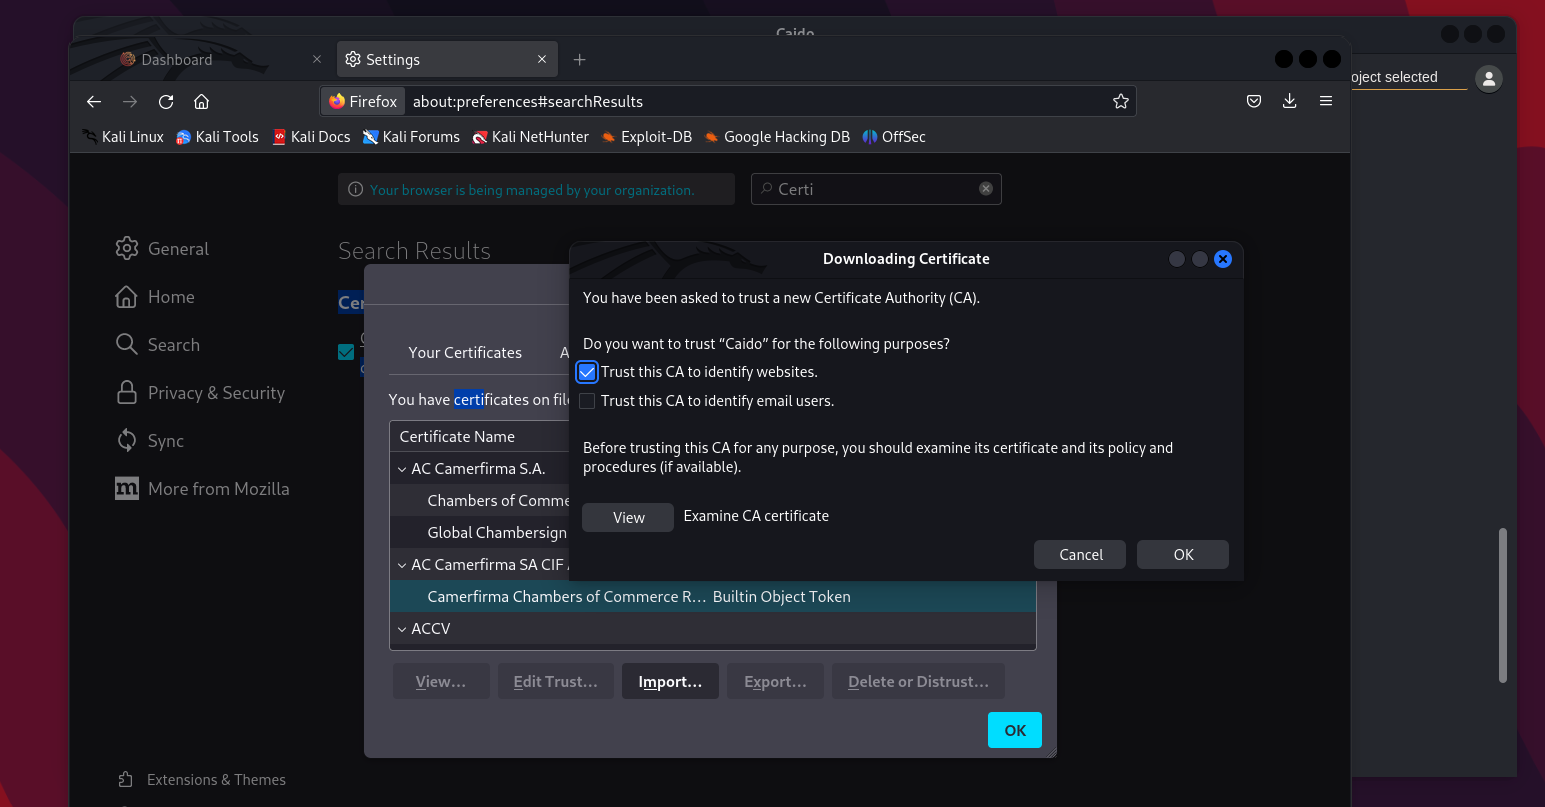Select the Global Chambersign certificate row
The image size is (1545, 807).
pos(480,532)
